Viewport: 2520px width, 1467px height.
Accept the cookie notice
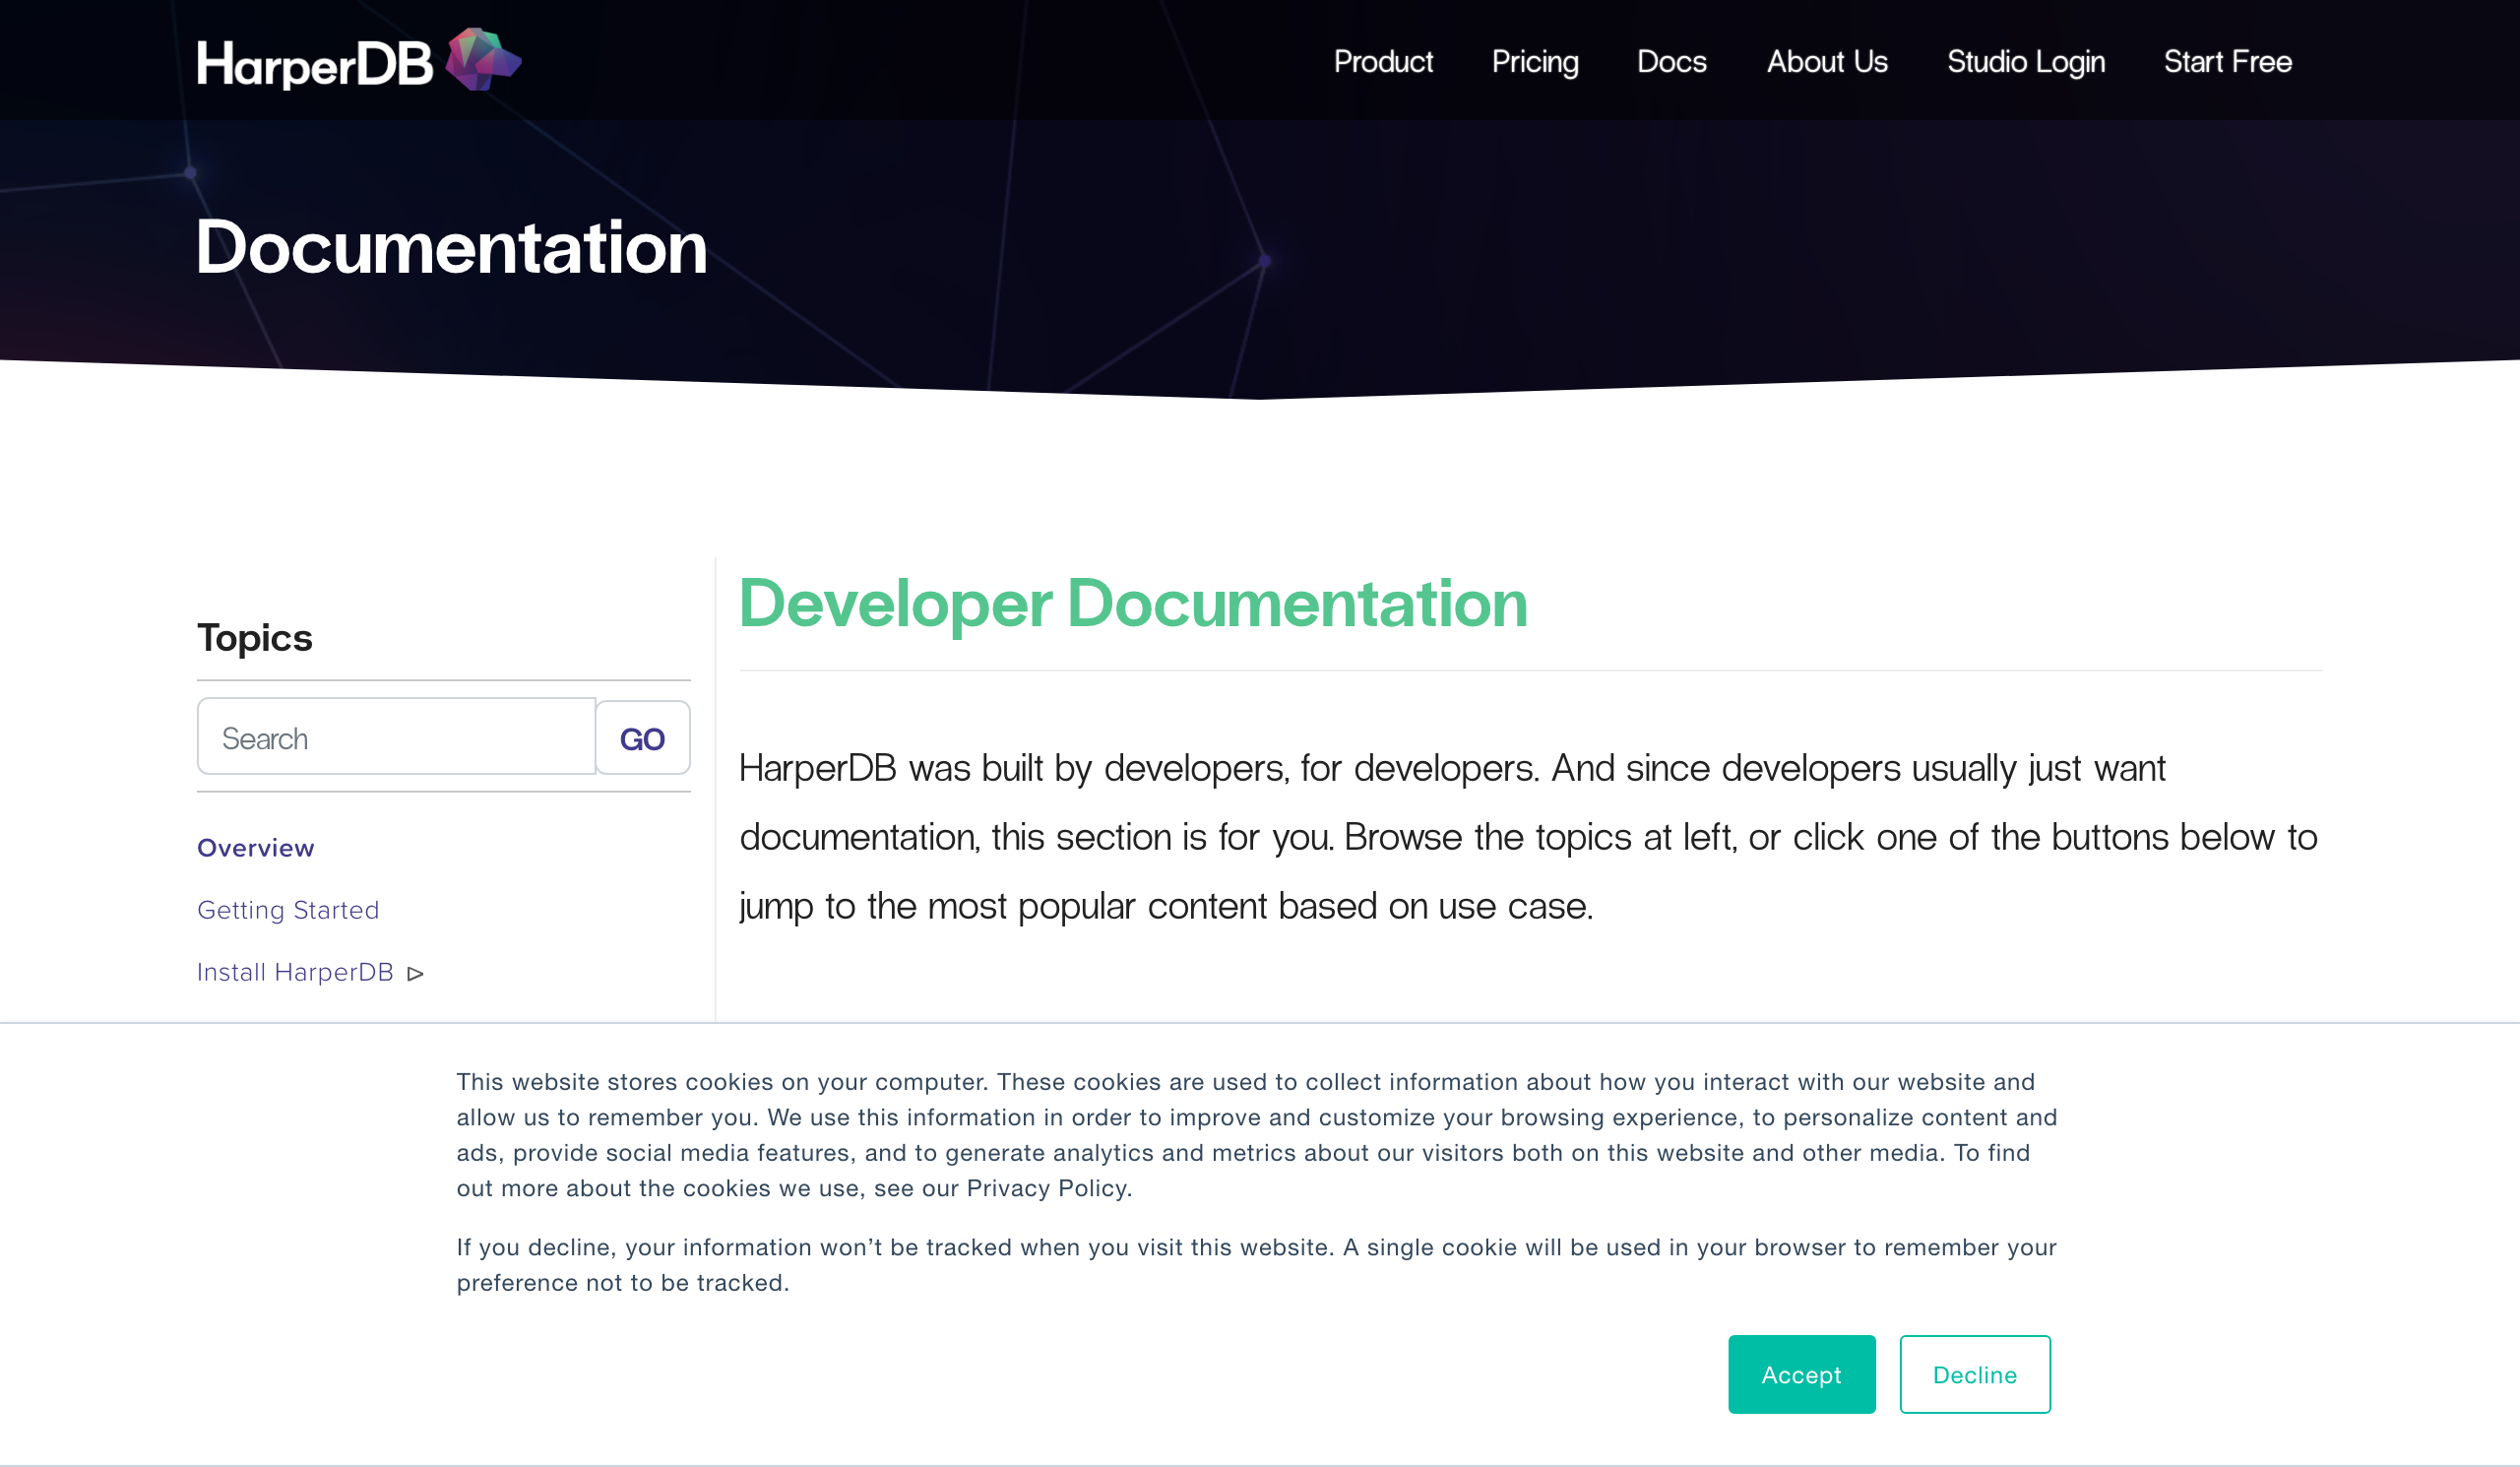pyautogui.click(x=1801, y=1375)
